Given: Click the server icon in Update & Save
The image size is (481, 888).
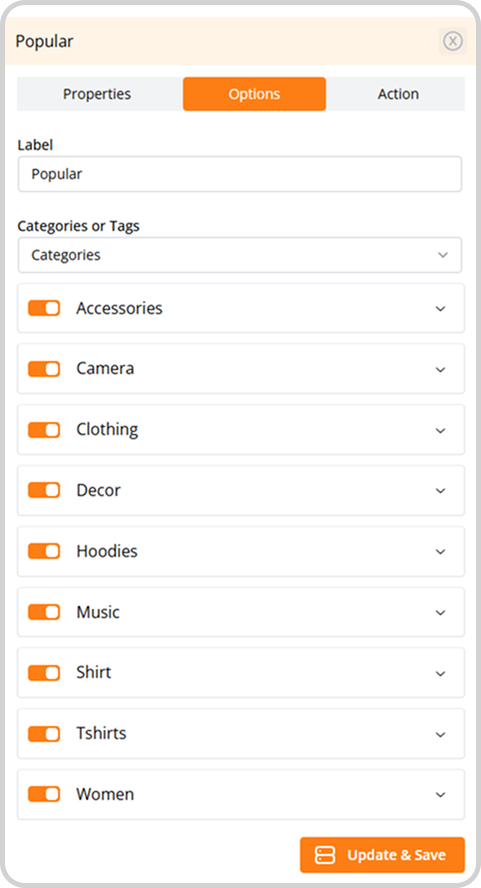Looking at the screenshot, I should point(325,855).
